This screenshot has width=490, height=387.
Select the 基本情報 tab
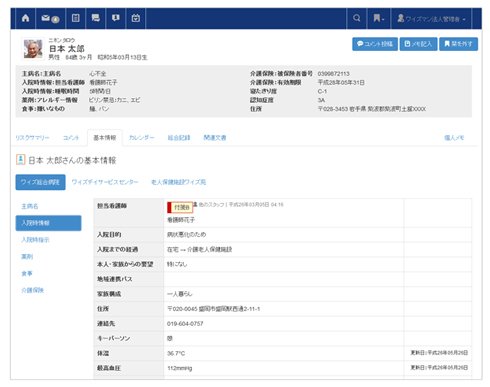(x=105, y=138)
